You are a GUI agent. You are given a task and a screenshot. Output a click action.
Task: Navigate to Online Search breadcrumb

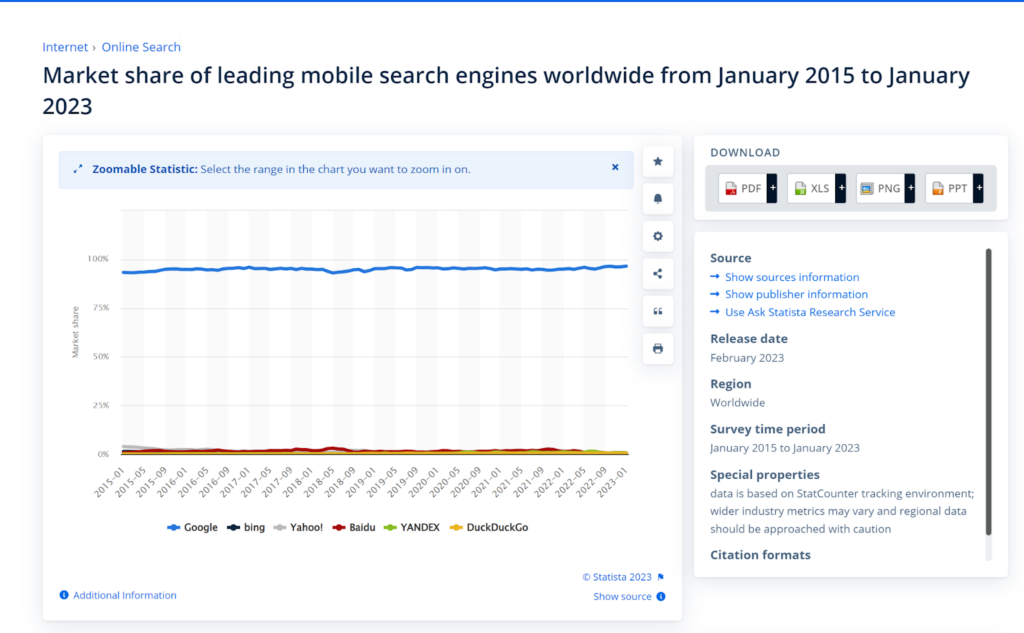pyautogui.click(x=141, y=46)
